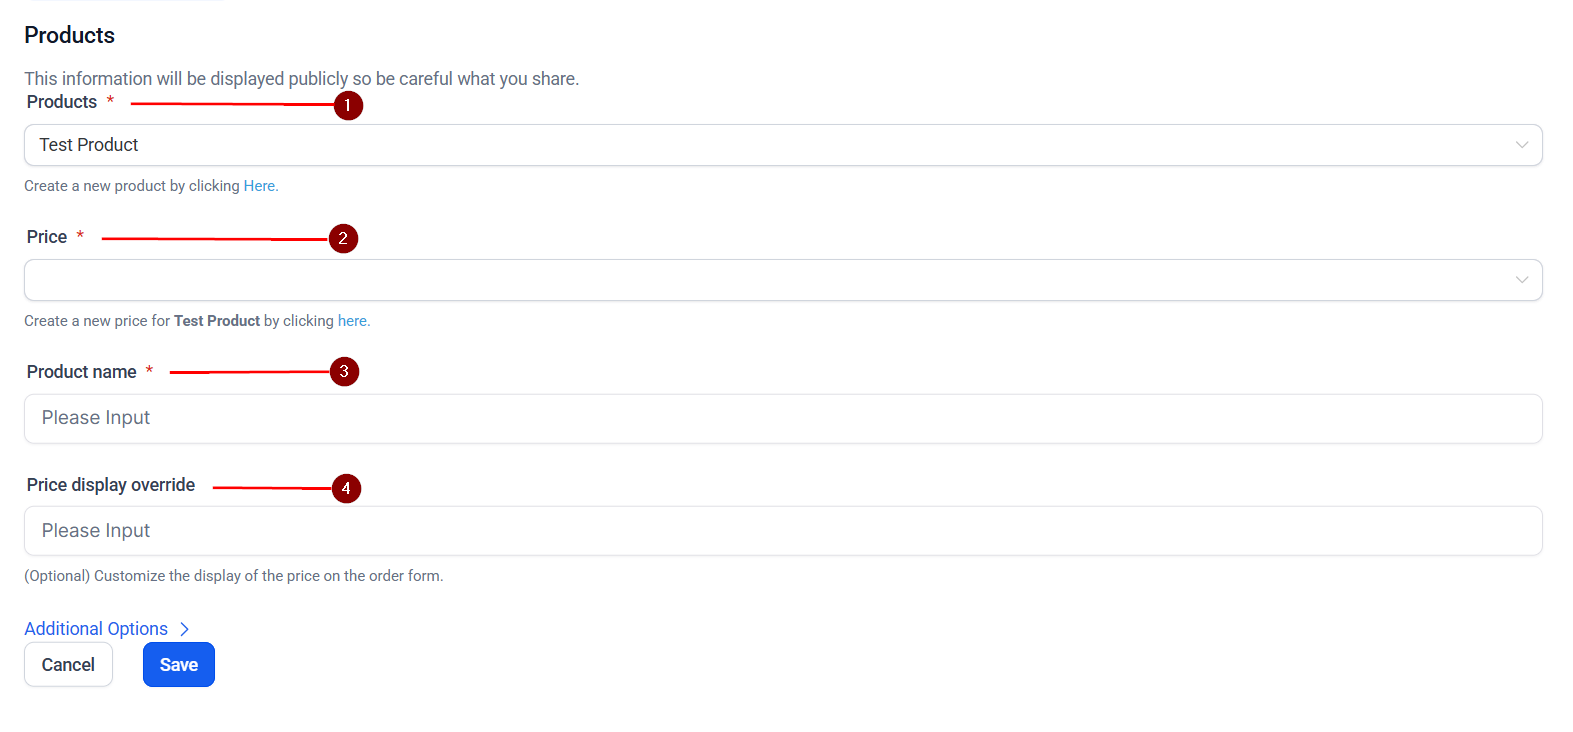The width and height of the screenshot is (1573, 732).
Task: Focus the Product name input field
Action: [780, 418]
